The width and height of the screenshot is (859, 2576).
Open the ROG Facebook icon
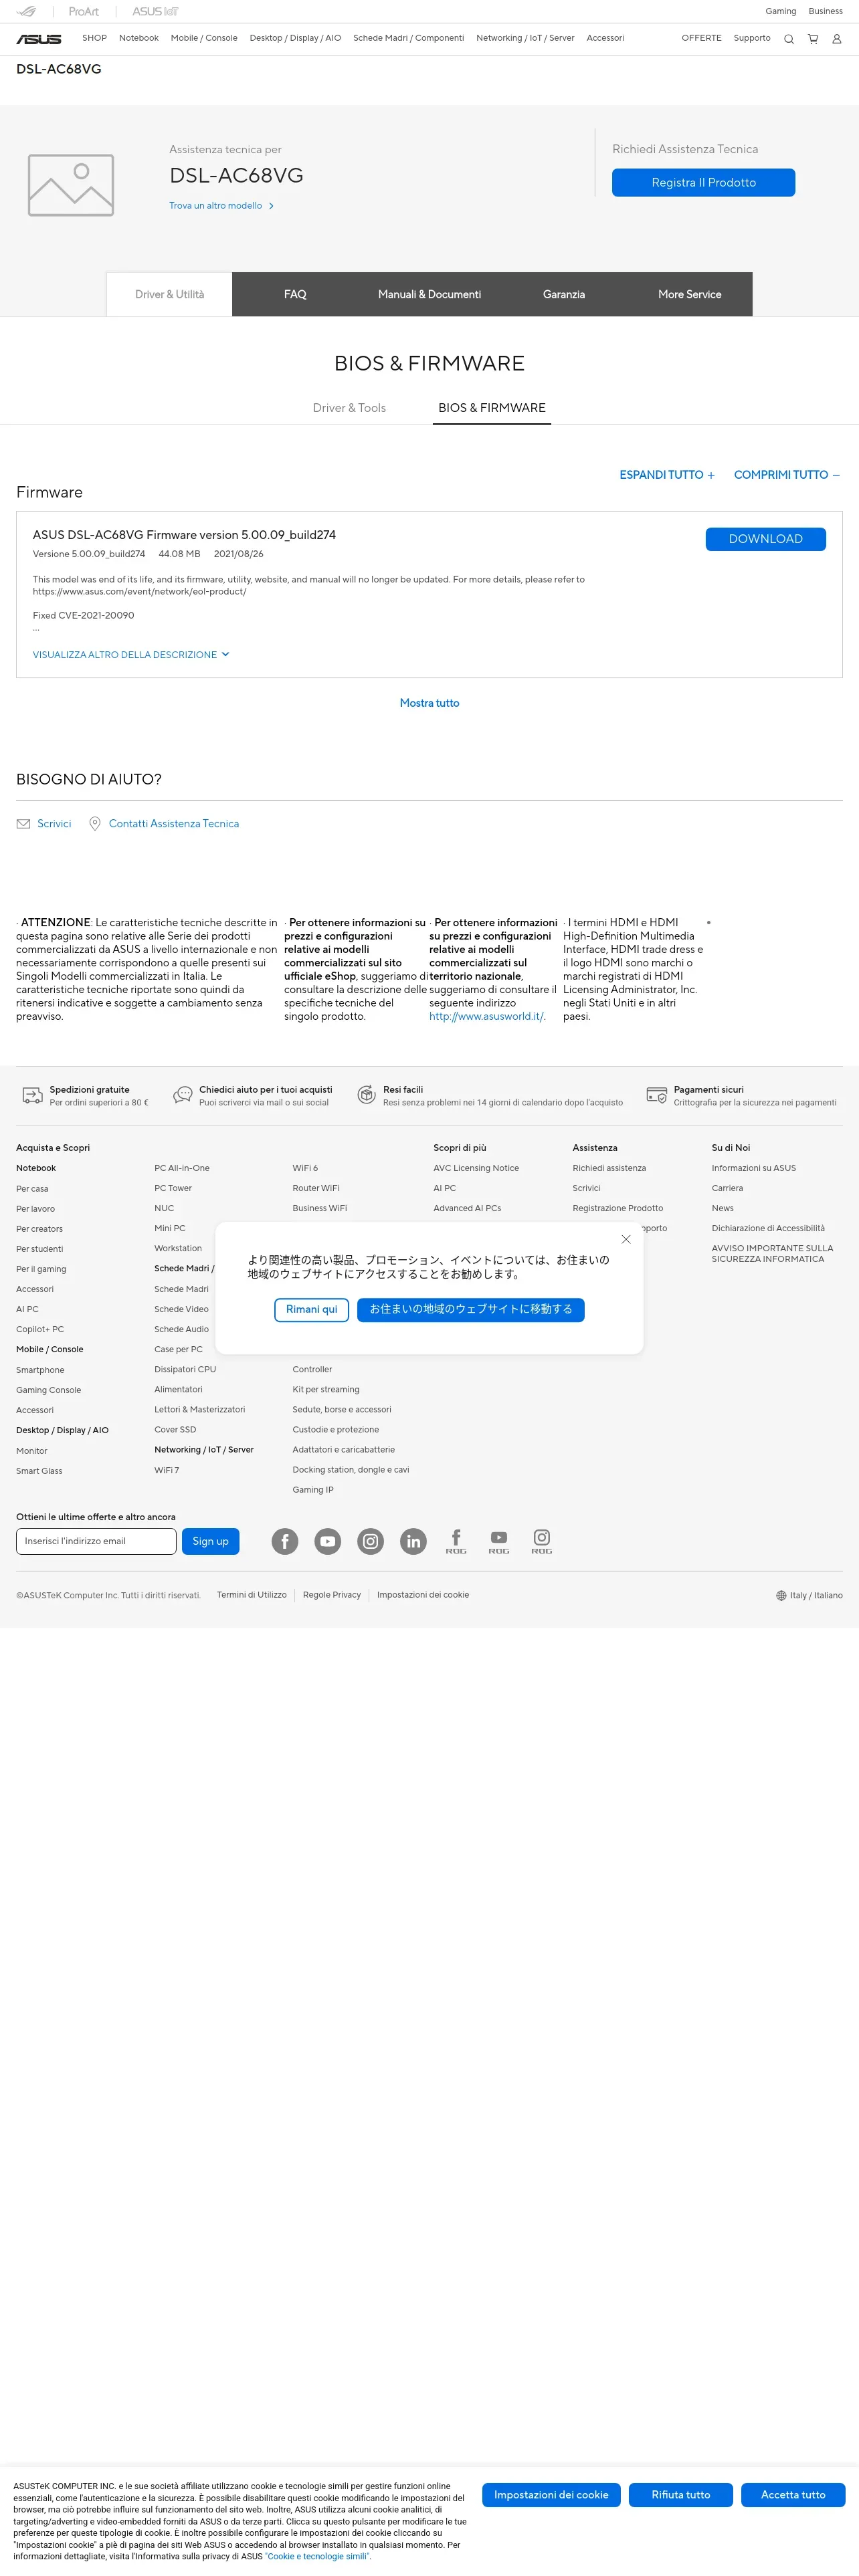[456, 1541]
